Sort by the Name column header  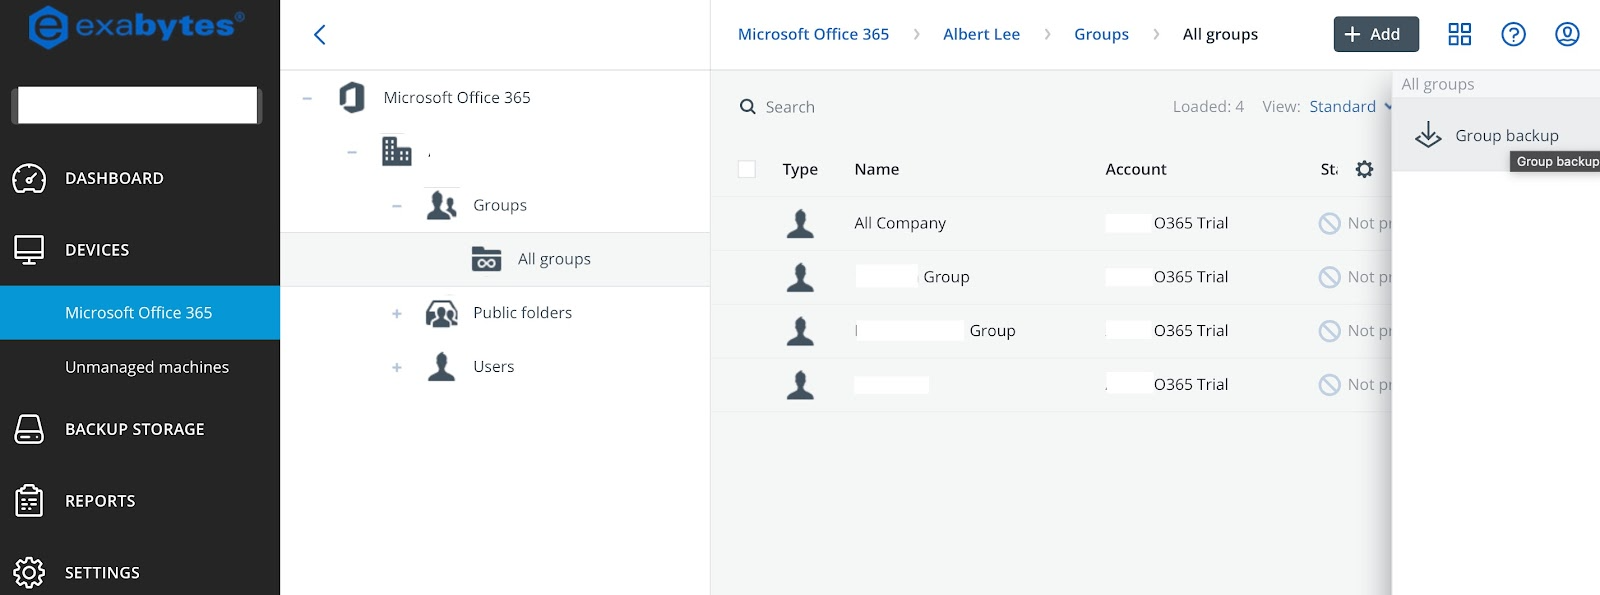pyautogui.click(x=876, y=169)
